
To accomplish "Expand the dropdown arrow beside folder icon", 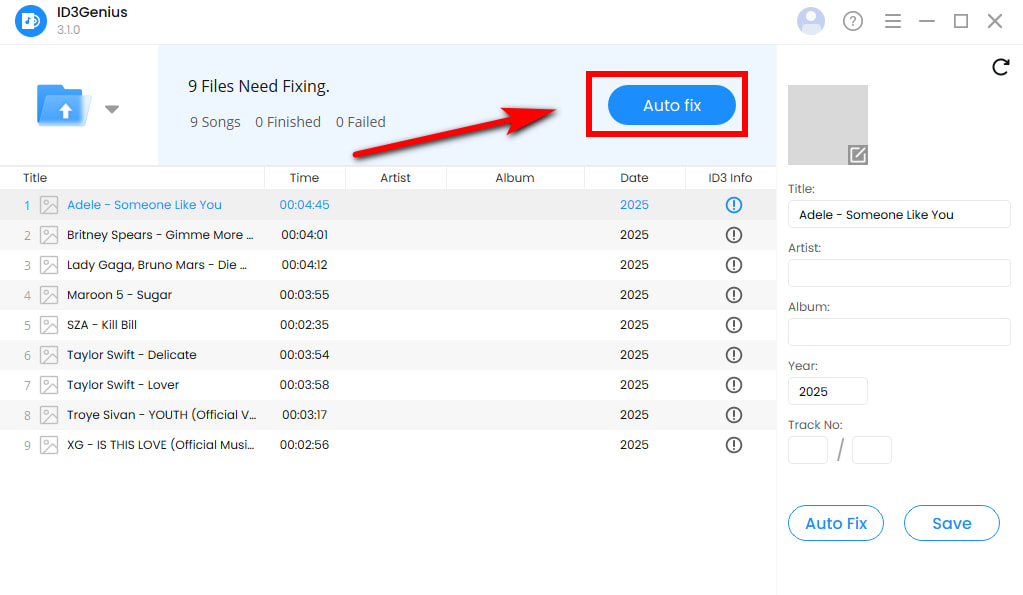I will pos(112,109).
